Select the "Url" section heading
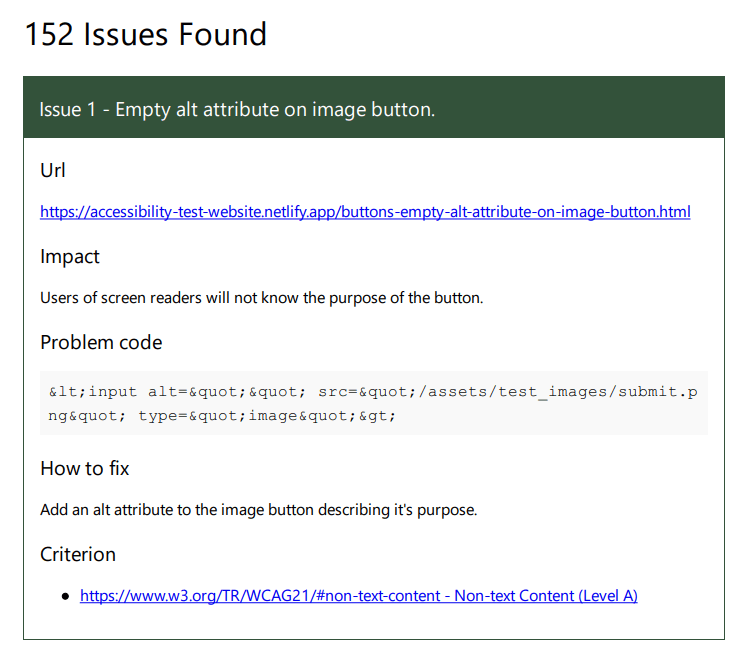This screenshot has height=652, width=743. [53, 171]
